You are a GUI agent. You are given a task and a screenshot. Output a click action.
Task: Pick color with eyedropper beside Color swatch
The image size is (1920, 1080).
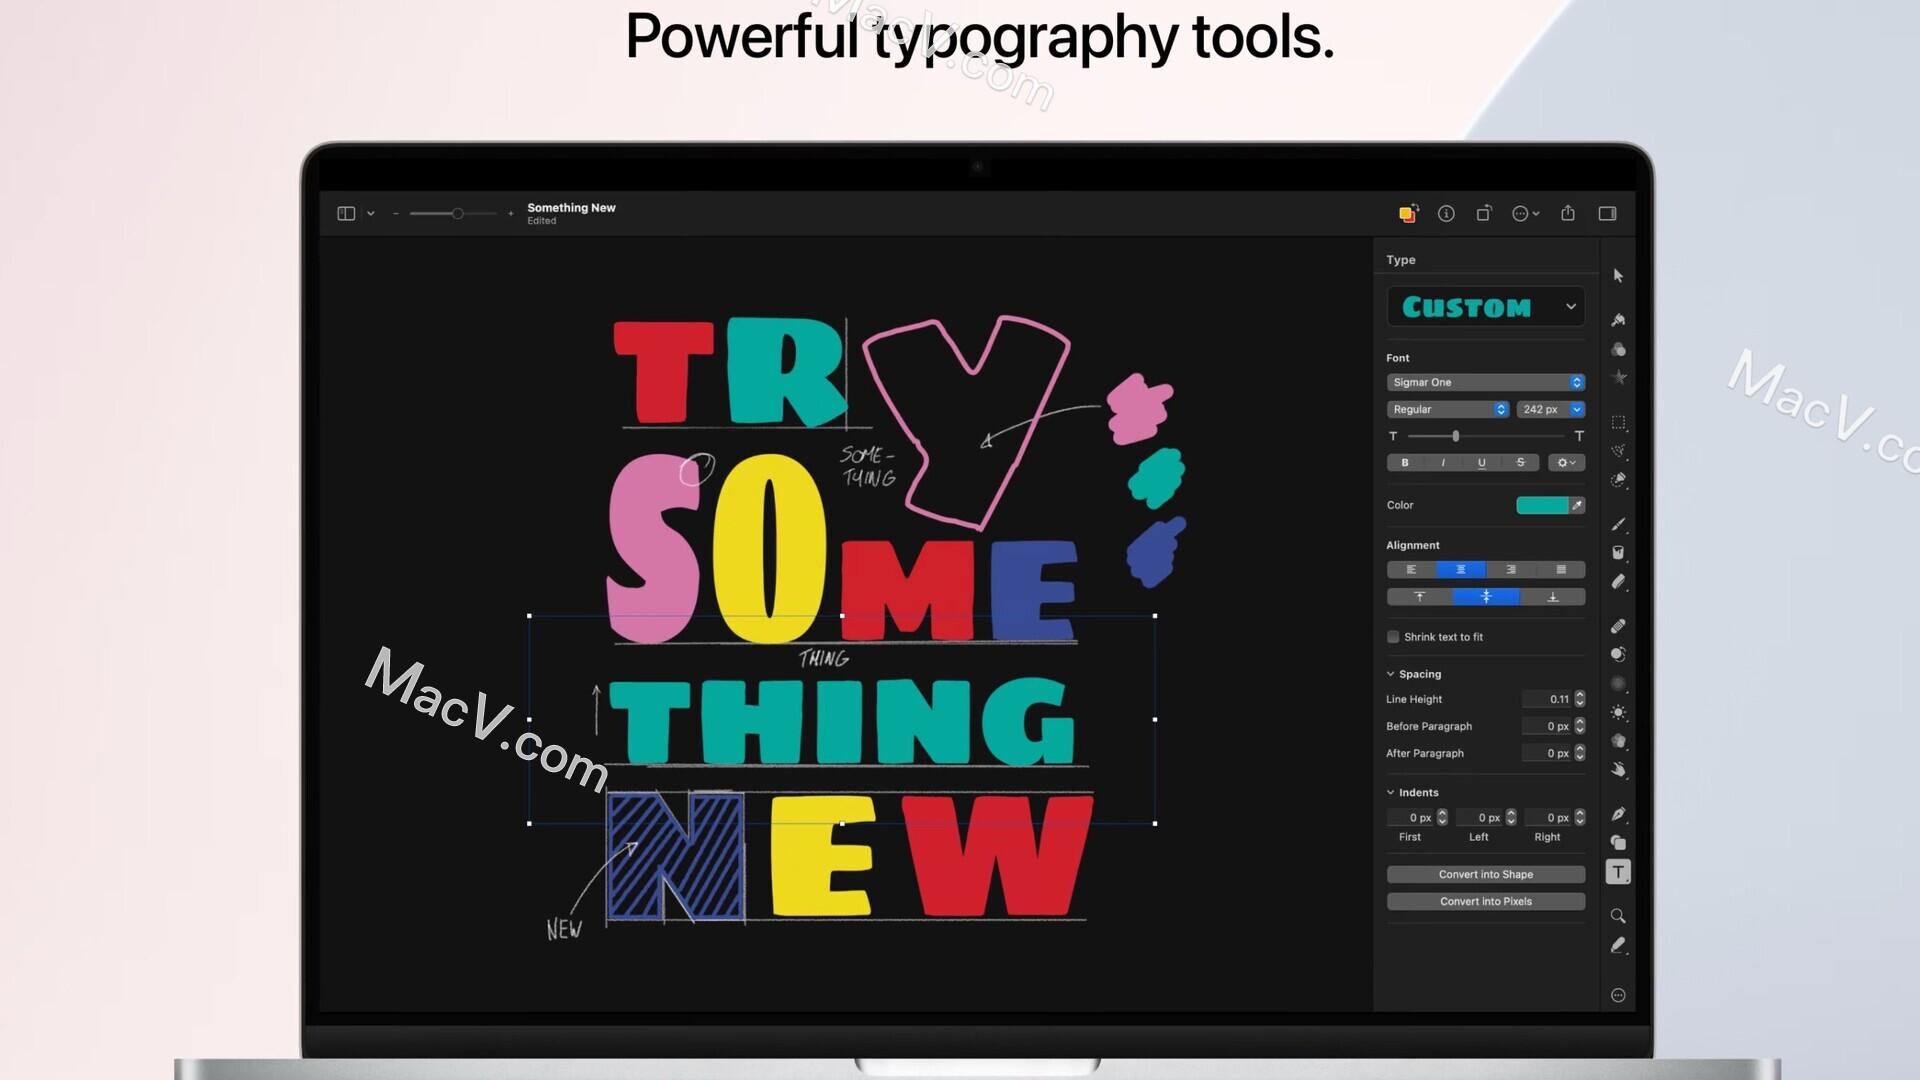pyautogui.click(x=1578, y=505)
